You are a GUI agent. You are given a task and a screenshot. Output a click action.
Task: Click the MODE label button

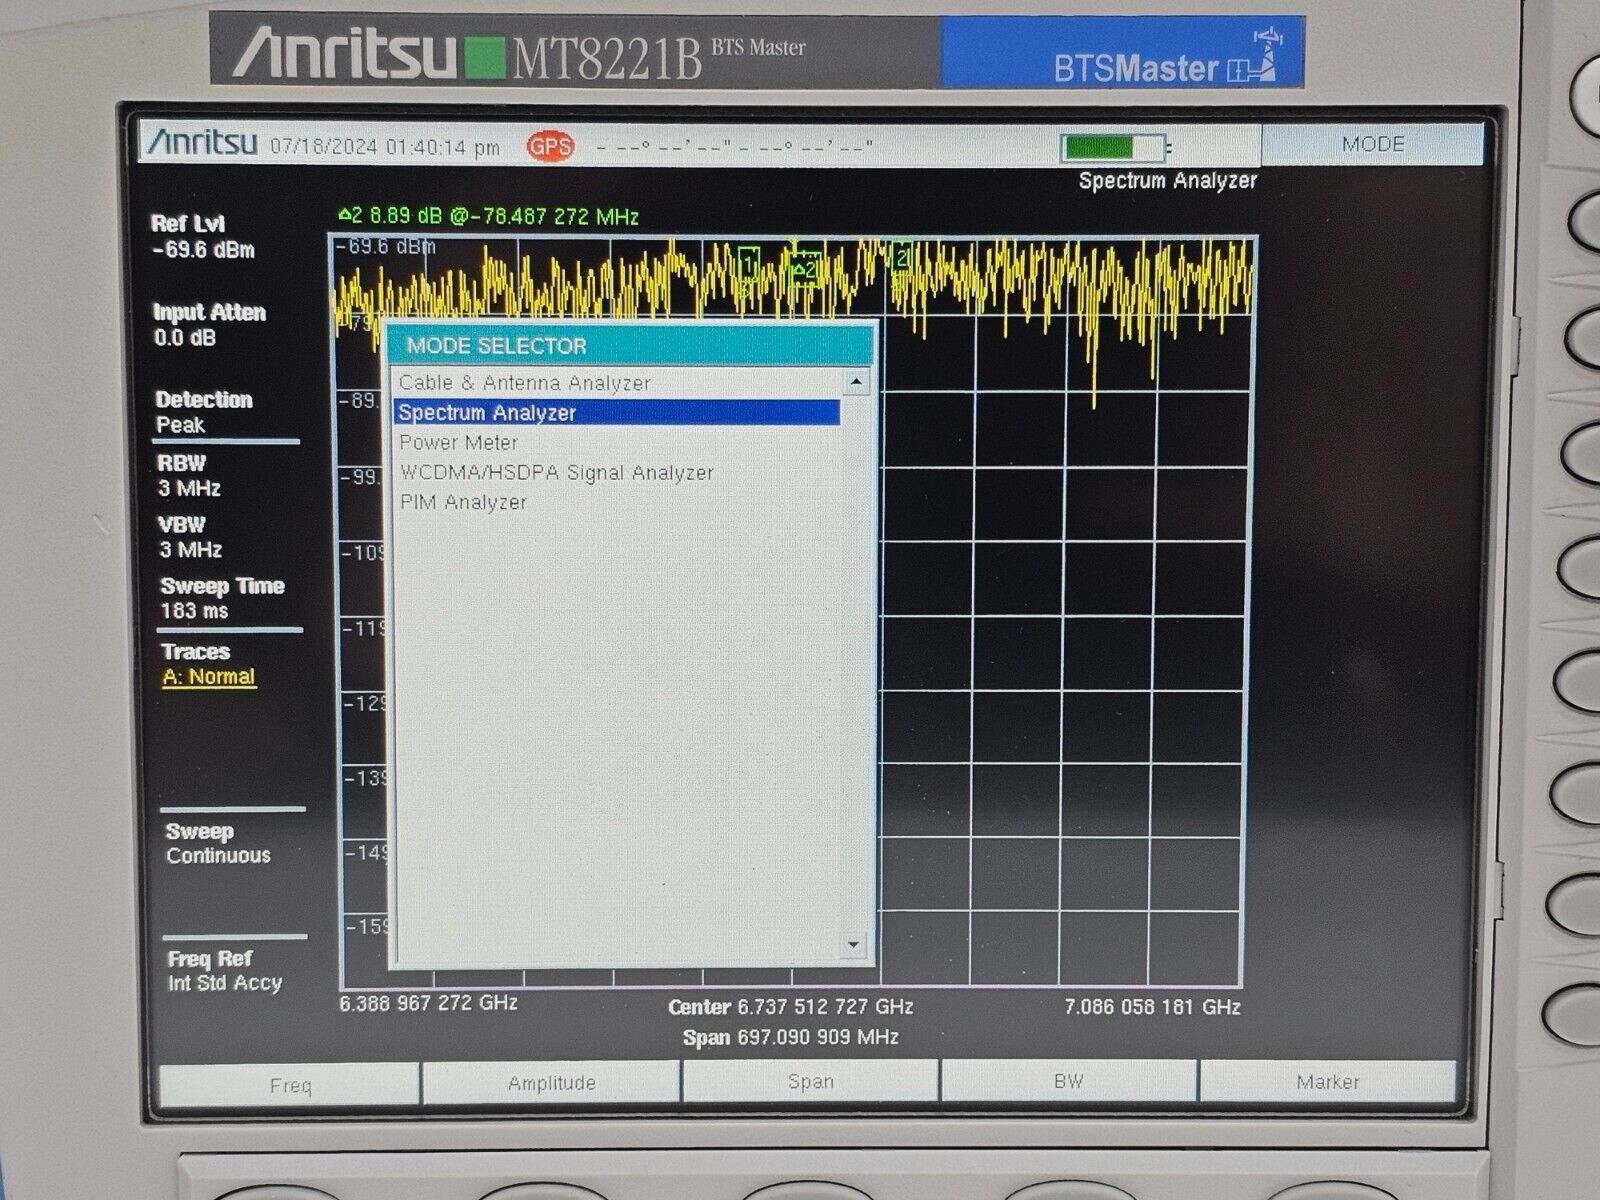coord(1372,144)
